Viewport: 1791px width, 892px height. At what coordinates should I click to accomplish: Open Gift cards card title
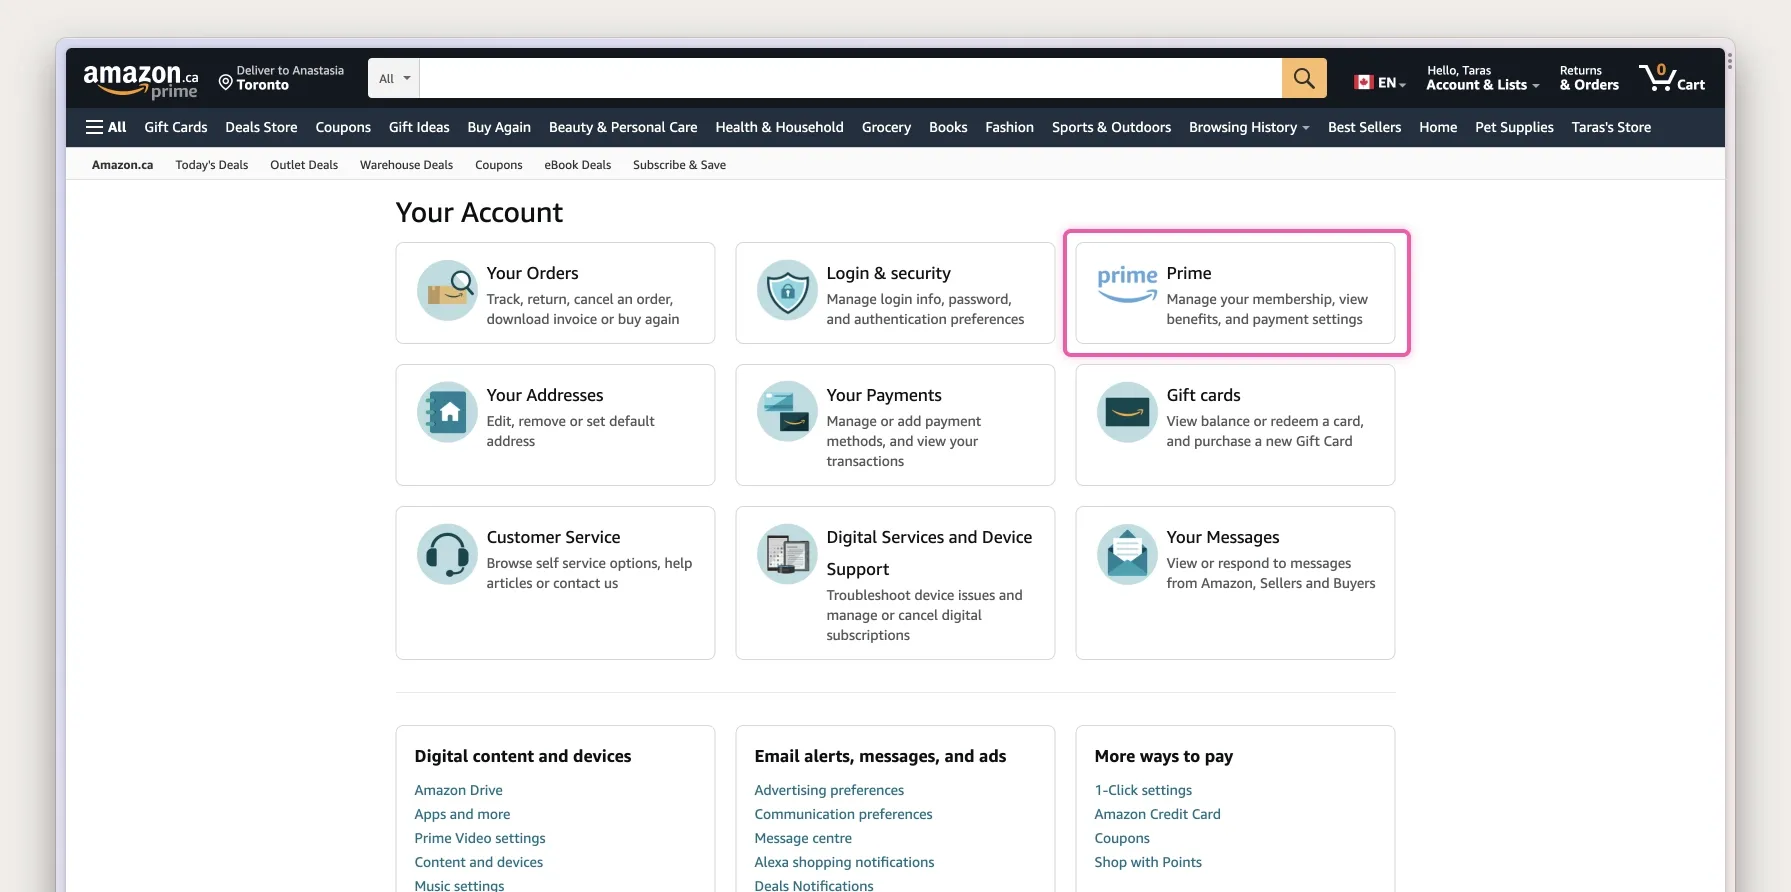tap(1203, 395)
